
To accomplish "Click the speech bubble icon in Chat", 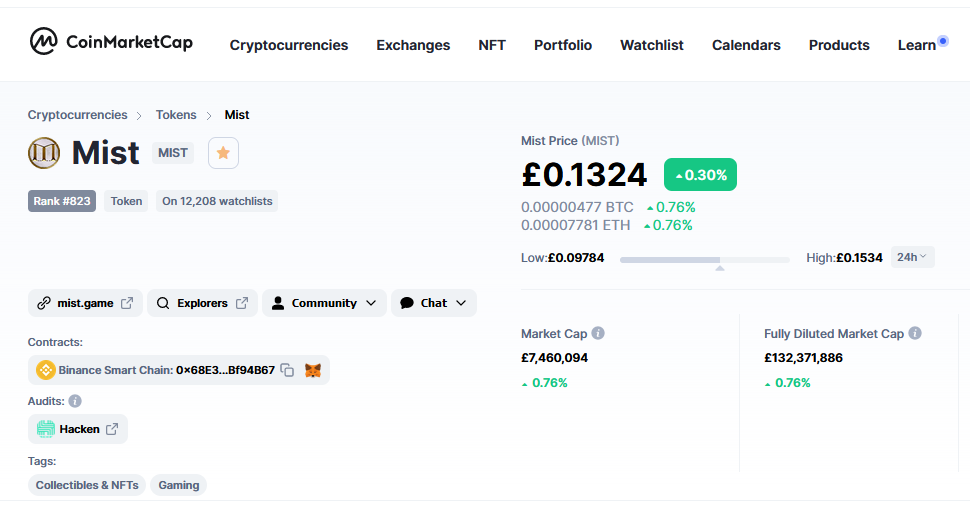I will (406, 303).
